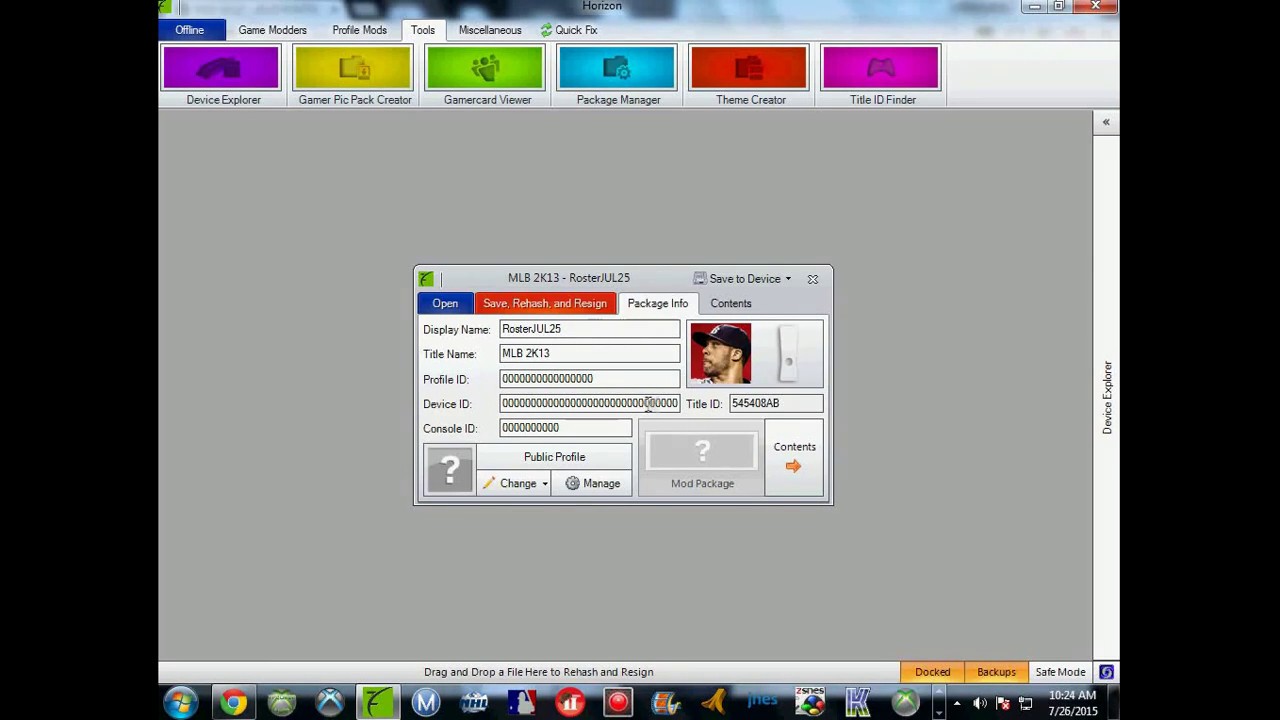Click the blue icon in status bar corner
This screenshot has height=720, width=1280.
click(1106, 672)
